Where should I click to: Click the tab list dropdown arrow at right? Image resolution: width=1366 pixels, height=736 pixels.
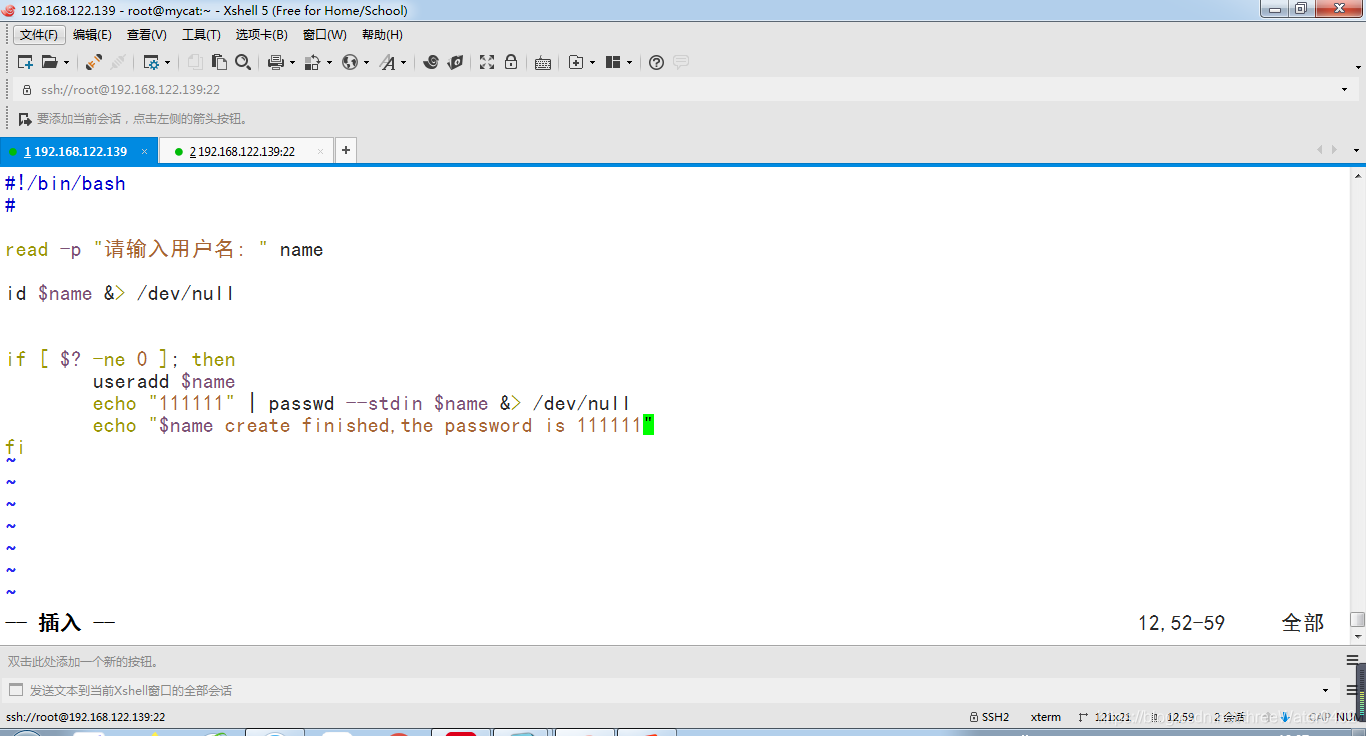click(1357, 150)
